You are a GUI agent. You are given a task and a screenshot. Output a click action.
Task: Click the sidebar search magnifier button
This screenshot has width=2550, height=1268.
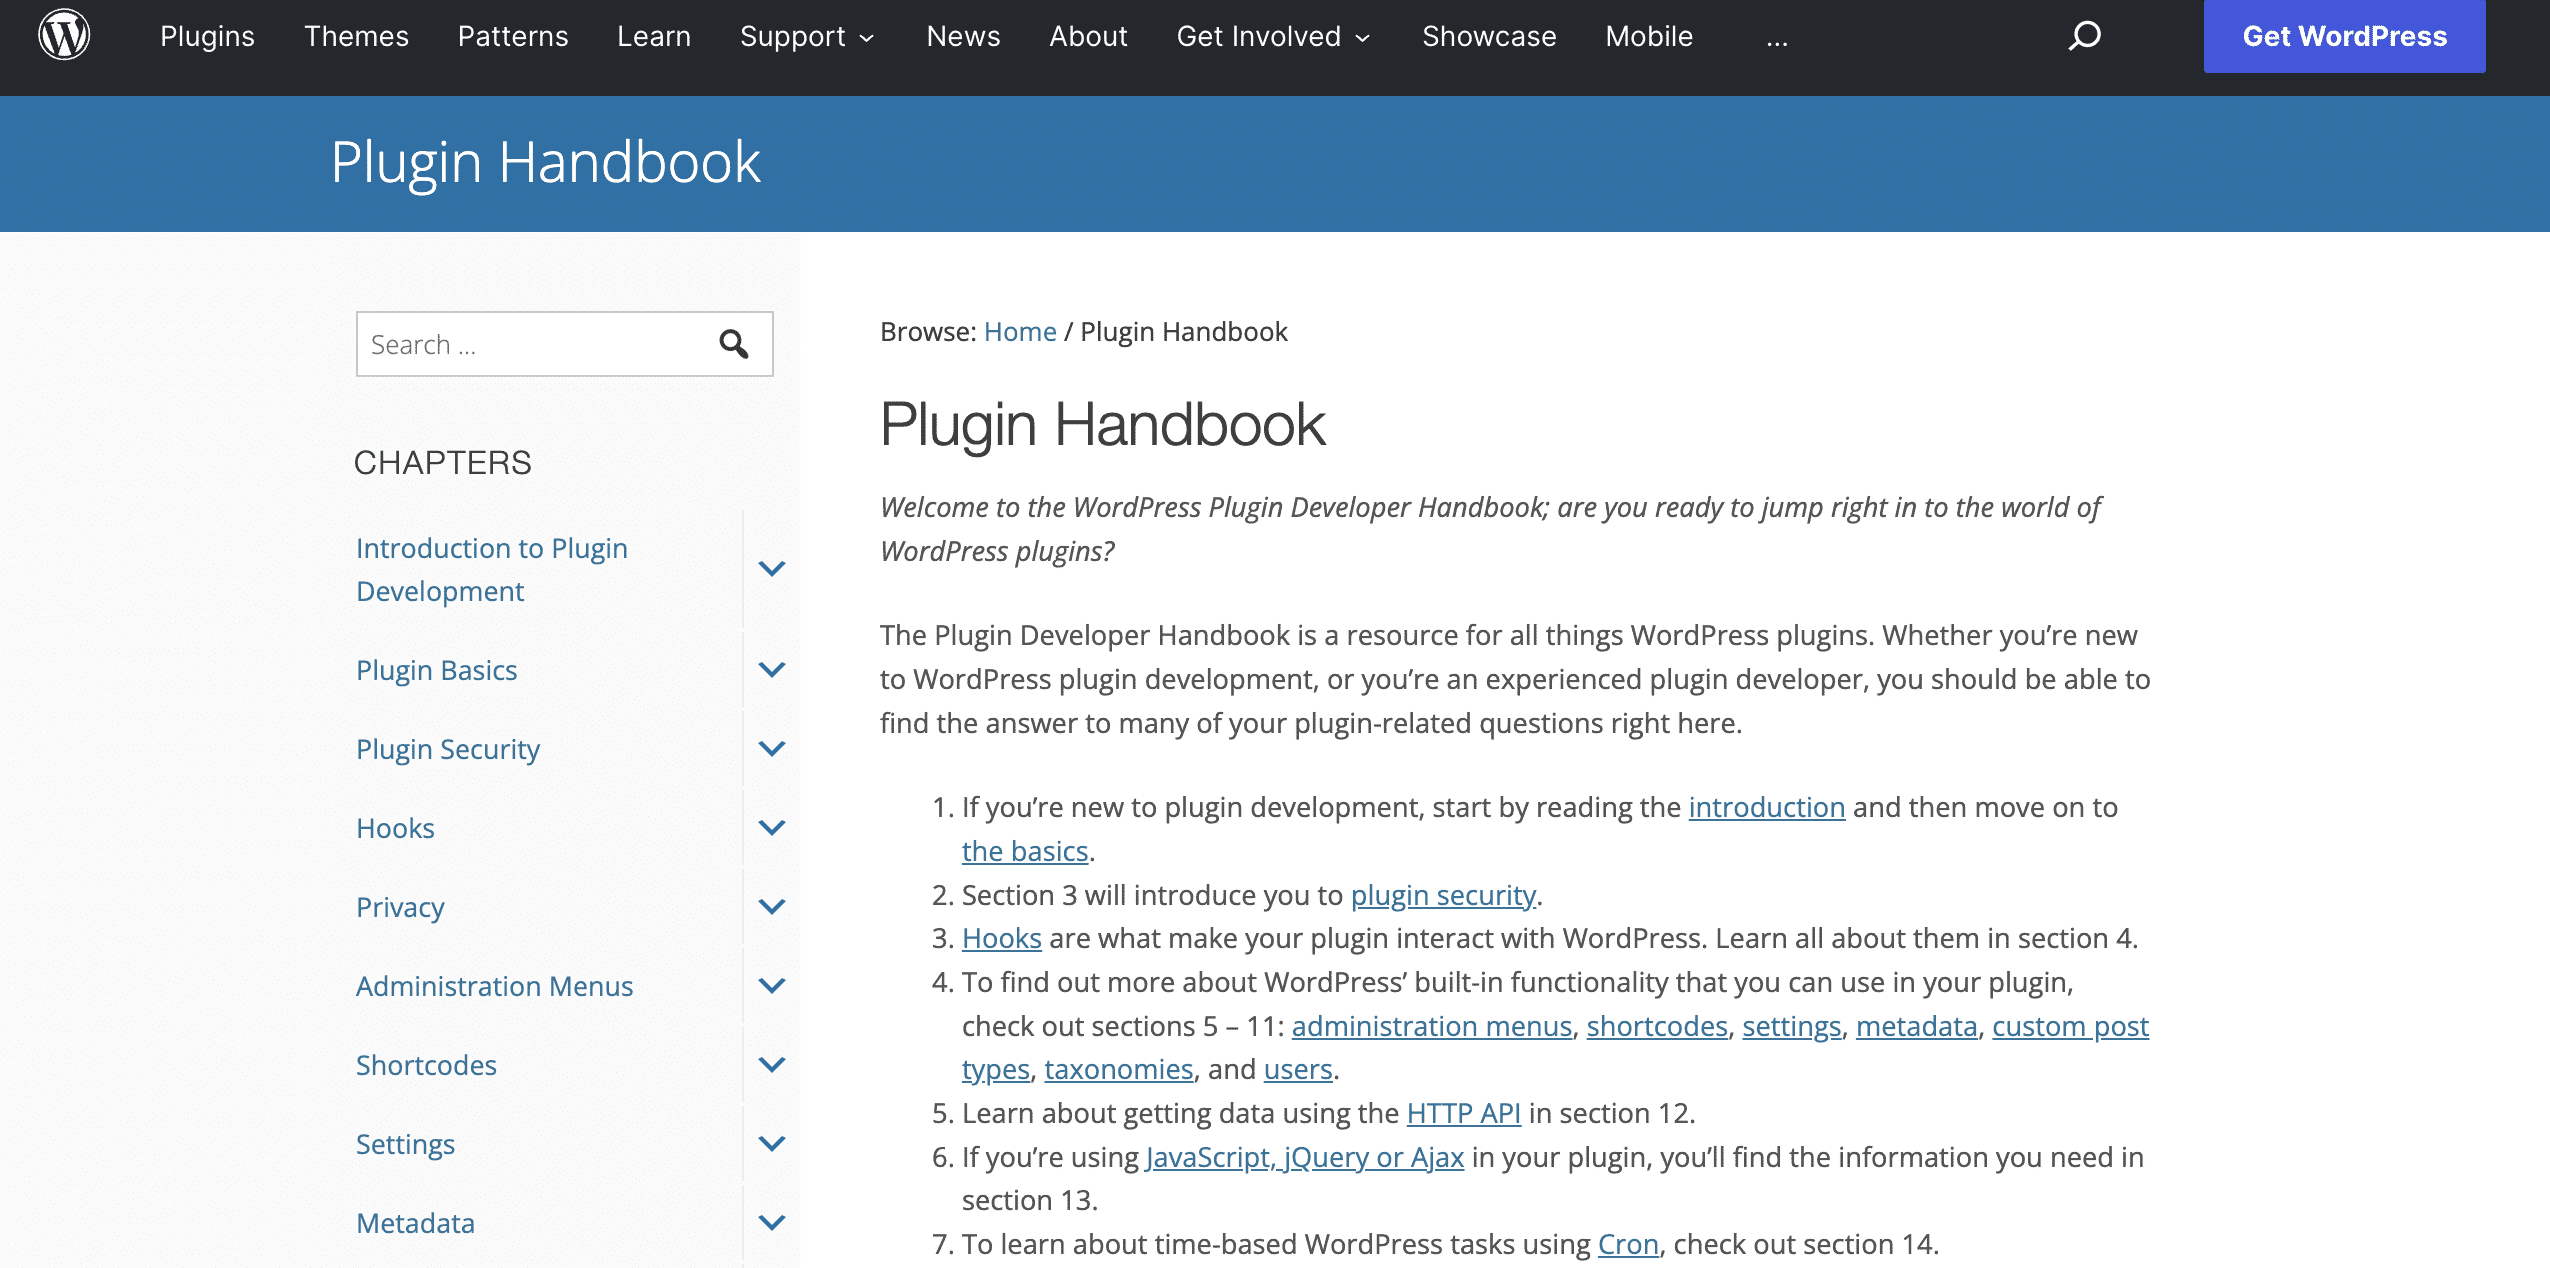coord(735,344)
